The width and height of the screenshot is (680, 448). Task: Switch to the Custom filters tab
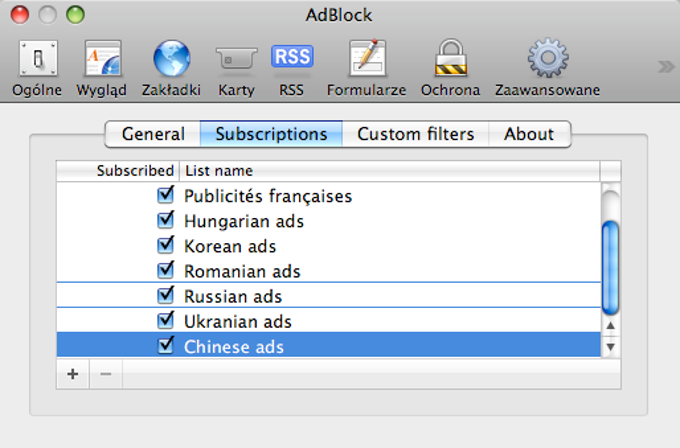415,134
